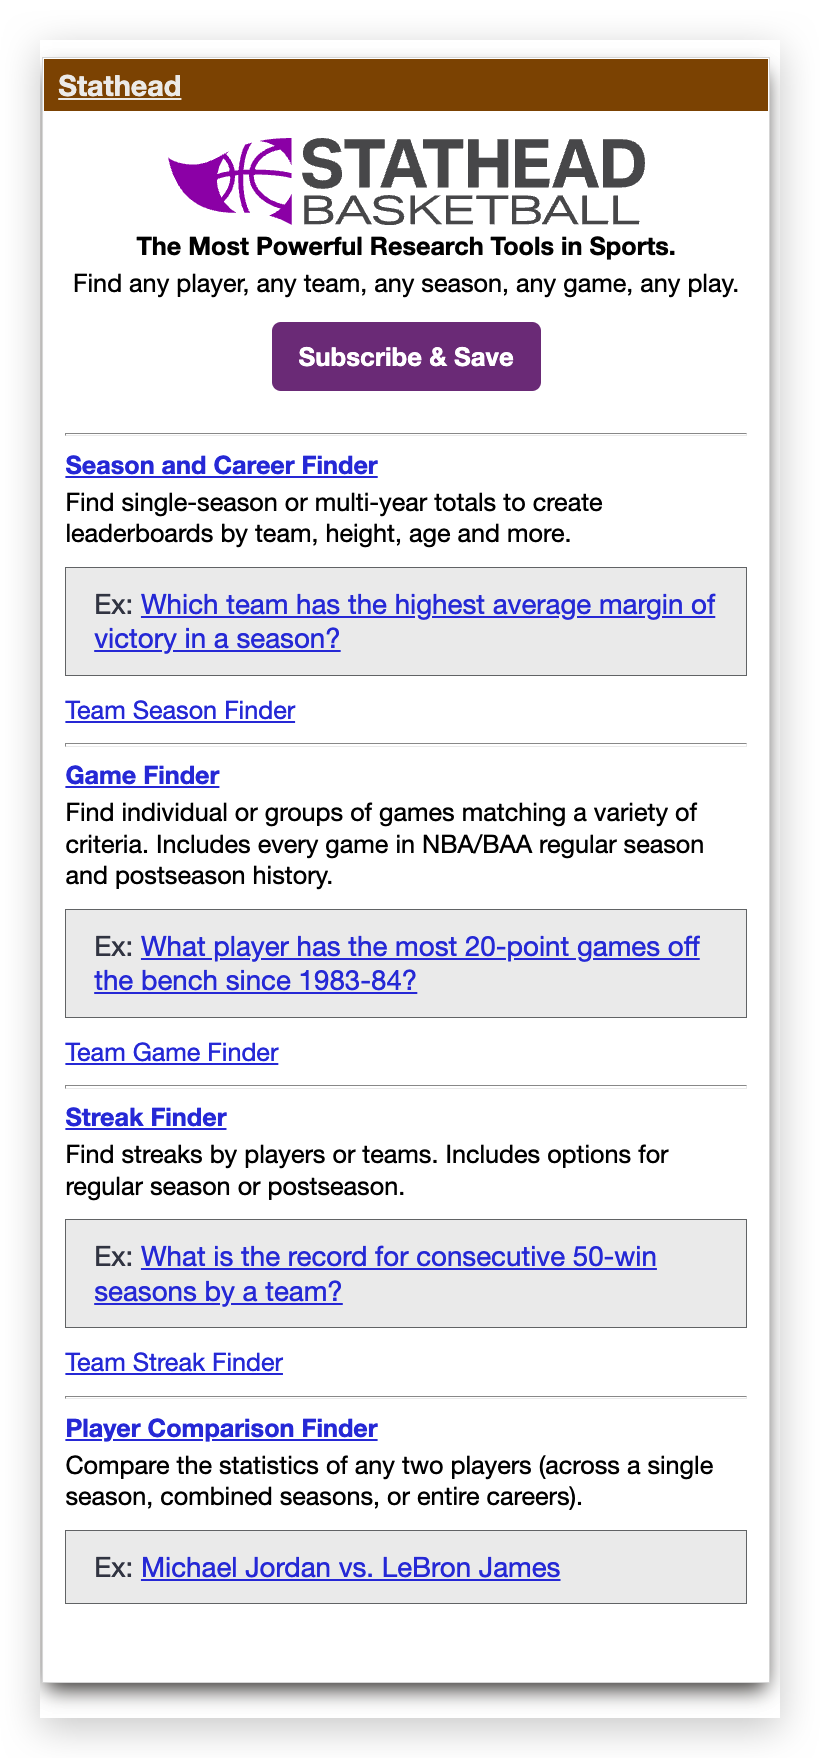Go to Team Game Finder

tap(172, 1053)
